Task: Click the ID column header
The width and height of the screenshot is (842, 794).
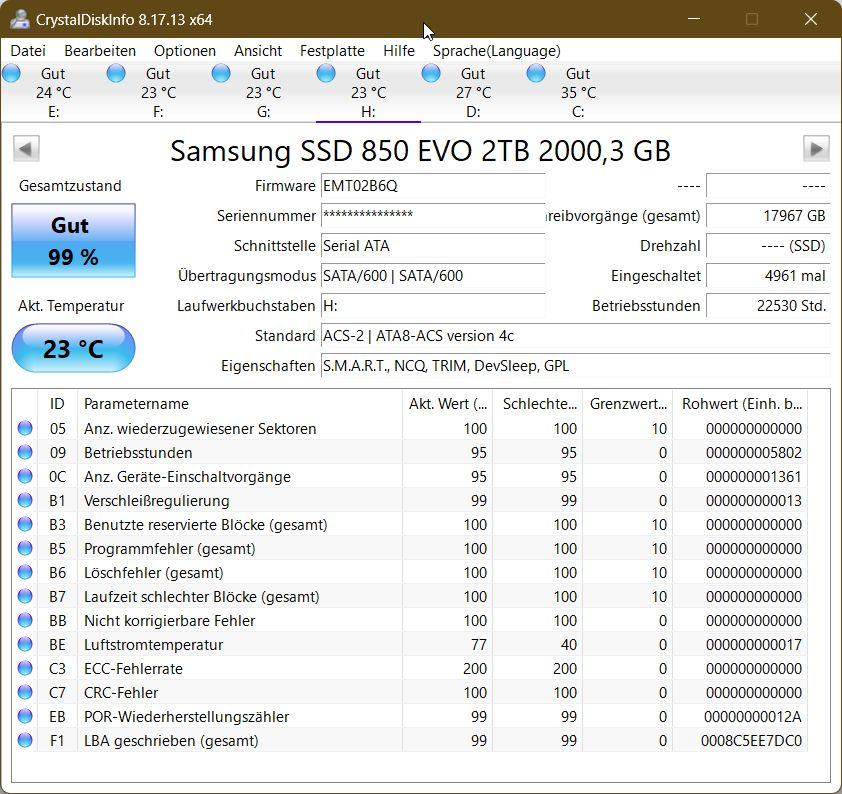Action: tap(57, 404)
